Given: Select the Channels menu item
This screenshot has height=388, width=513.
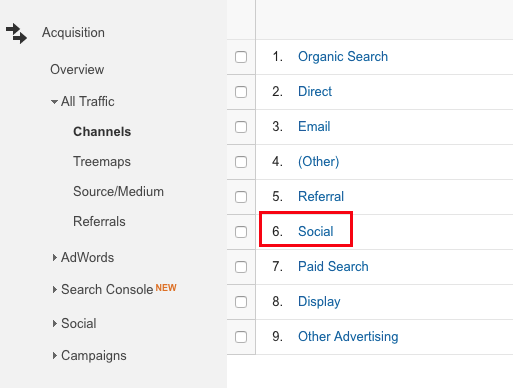Looking at the screenshot, I should (x=102, y=132).
